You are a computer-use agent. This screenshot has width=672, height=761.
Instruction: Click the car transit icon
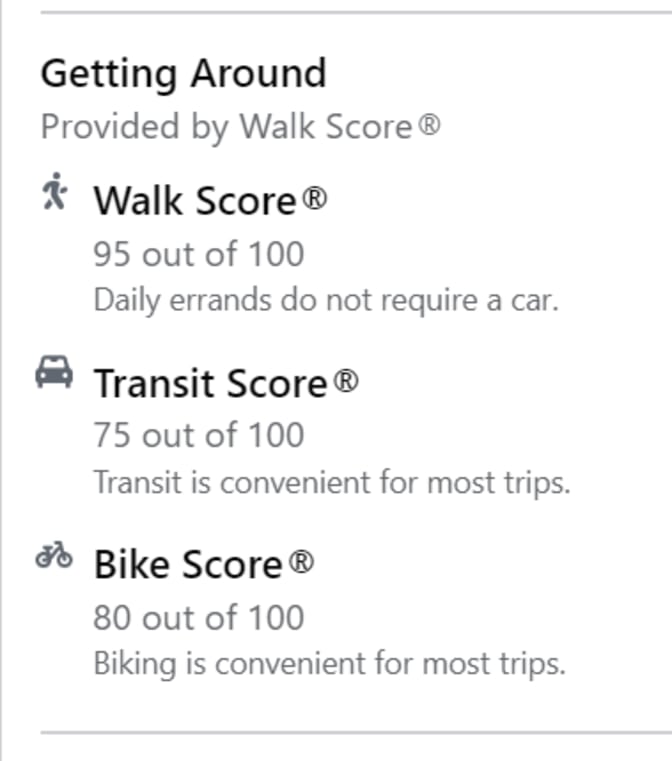pyautogui.click(x=54, y=372)
